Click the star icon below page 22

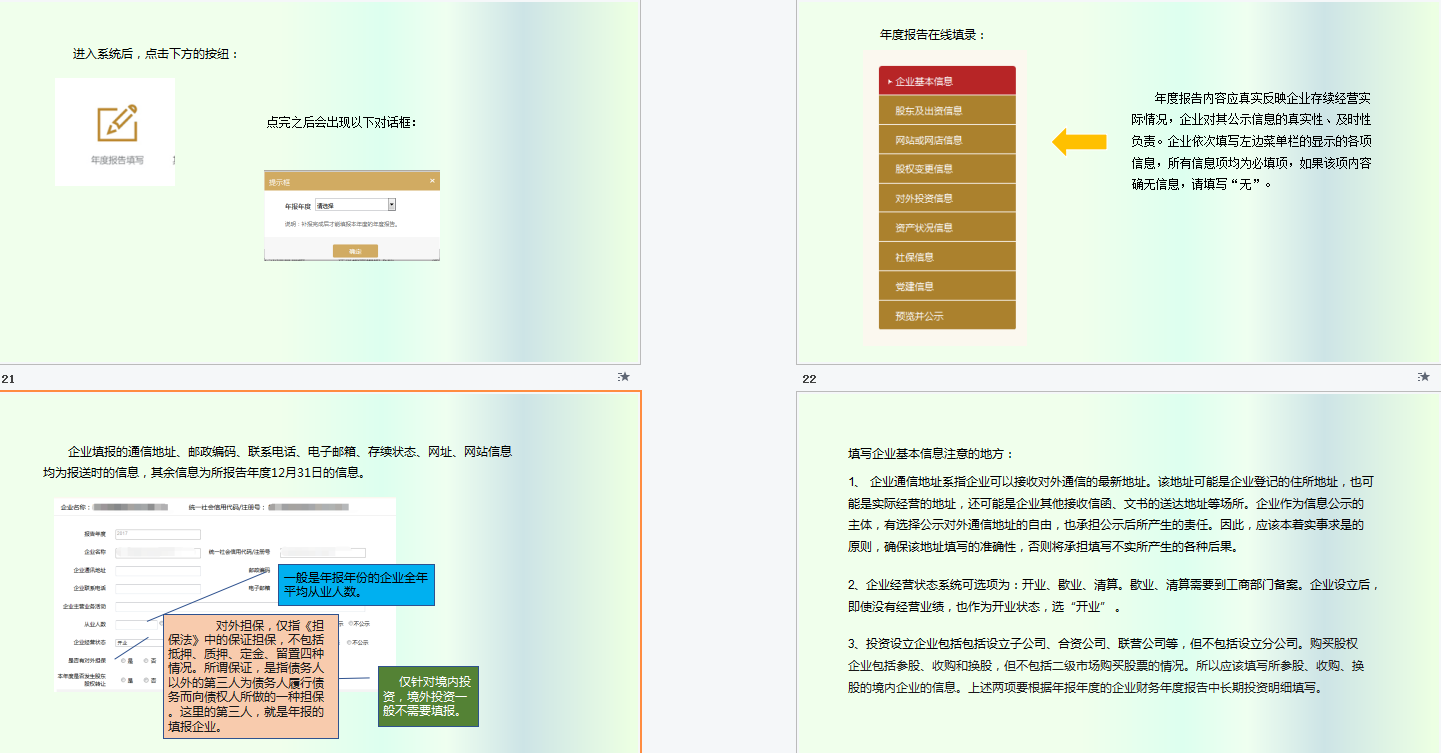coord(1426,377)
